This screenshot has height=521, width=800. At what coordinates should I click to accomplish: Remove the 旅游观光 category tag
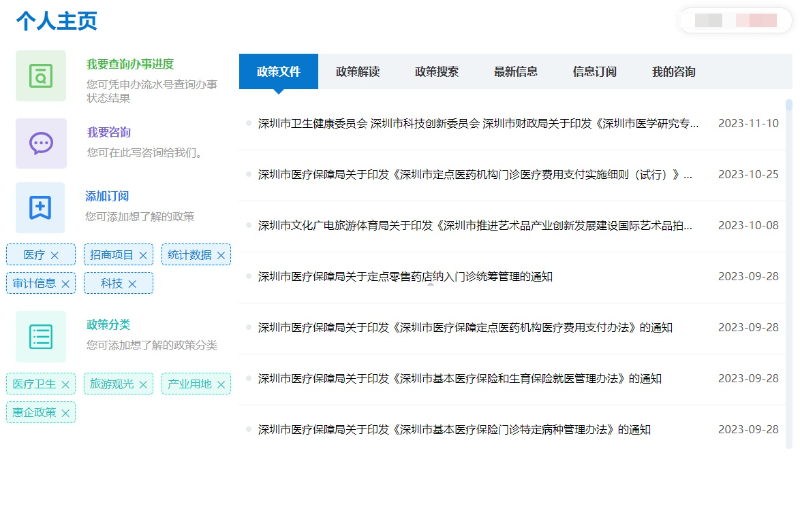click(143, 385)
